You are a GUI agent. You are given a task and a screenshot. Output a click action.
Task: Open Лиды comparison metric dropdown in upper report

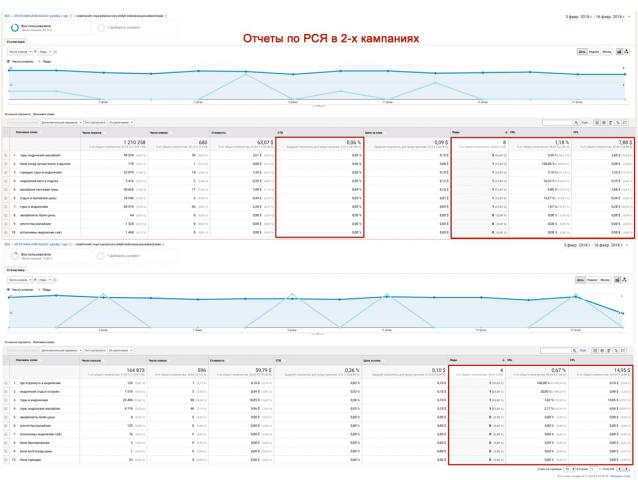click(45, 52)
